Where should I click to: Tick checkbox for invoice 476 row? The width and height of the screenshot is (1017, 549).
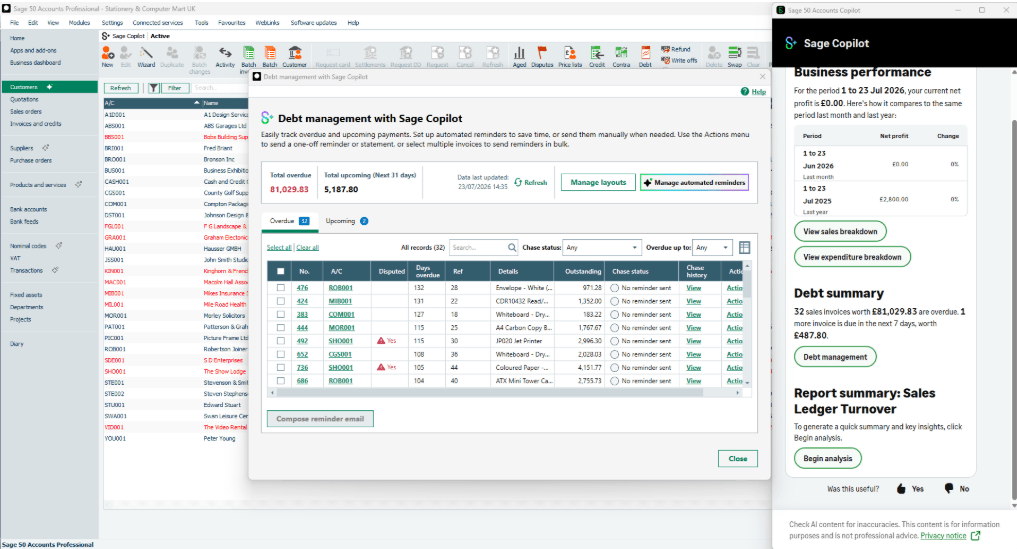pos(281,287)
